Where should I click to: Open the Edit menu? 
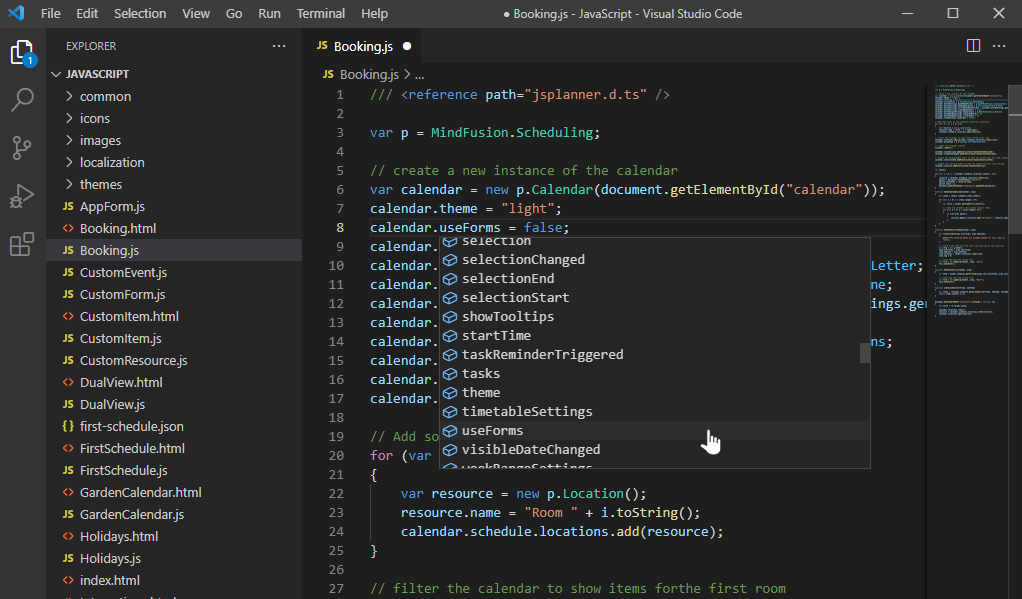[x=87, y=14]
